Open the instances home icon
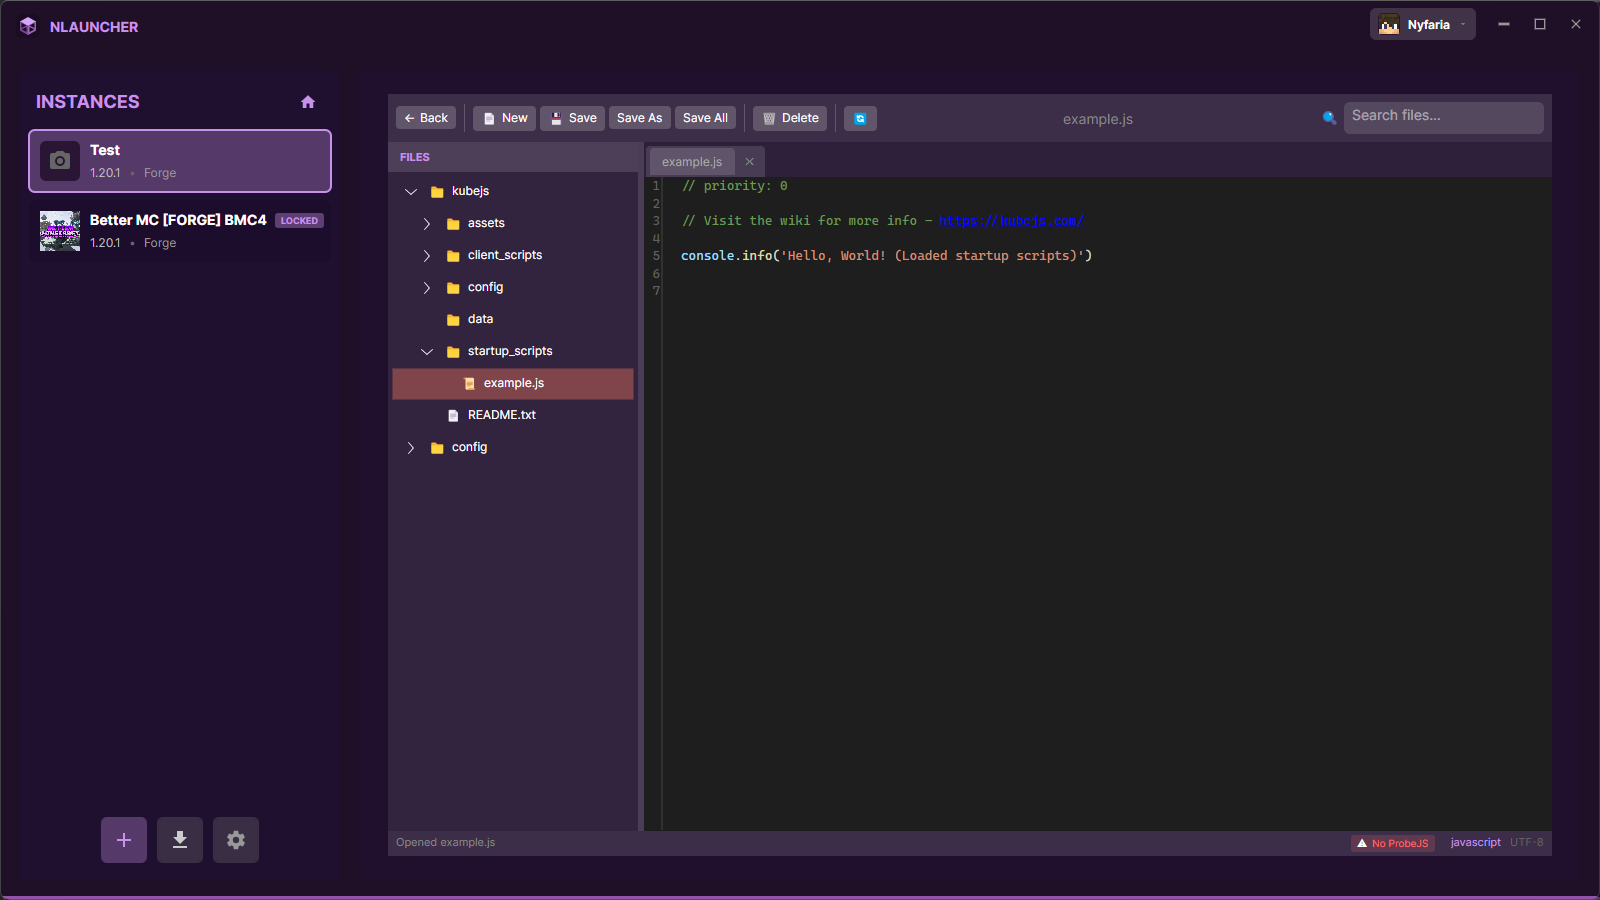The height and width of the screenshot is (900, 1600). (307, 101)
